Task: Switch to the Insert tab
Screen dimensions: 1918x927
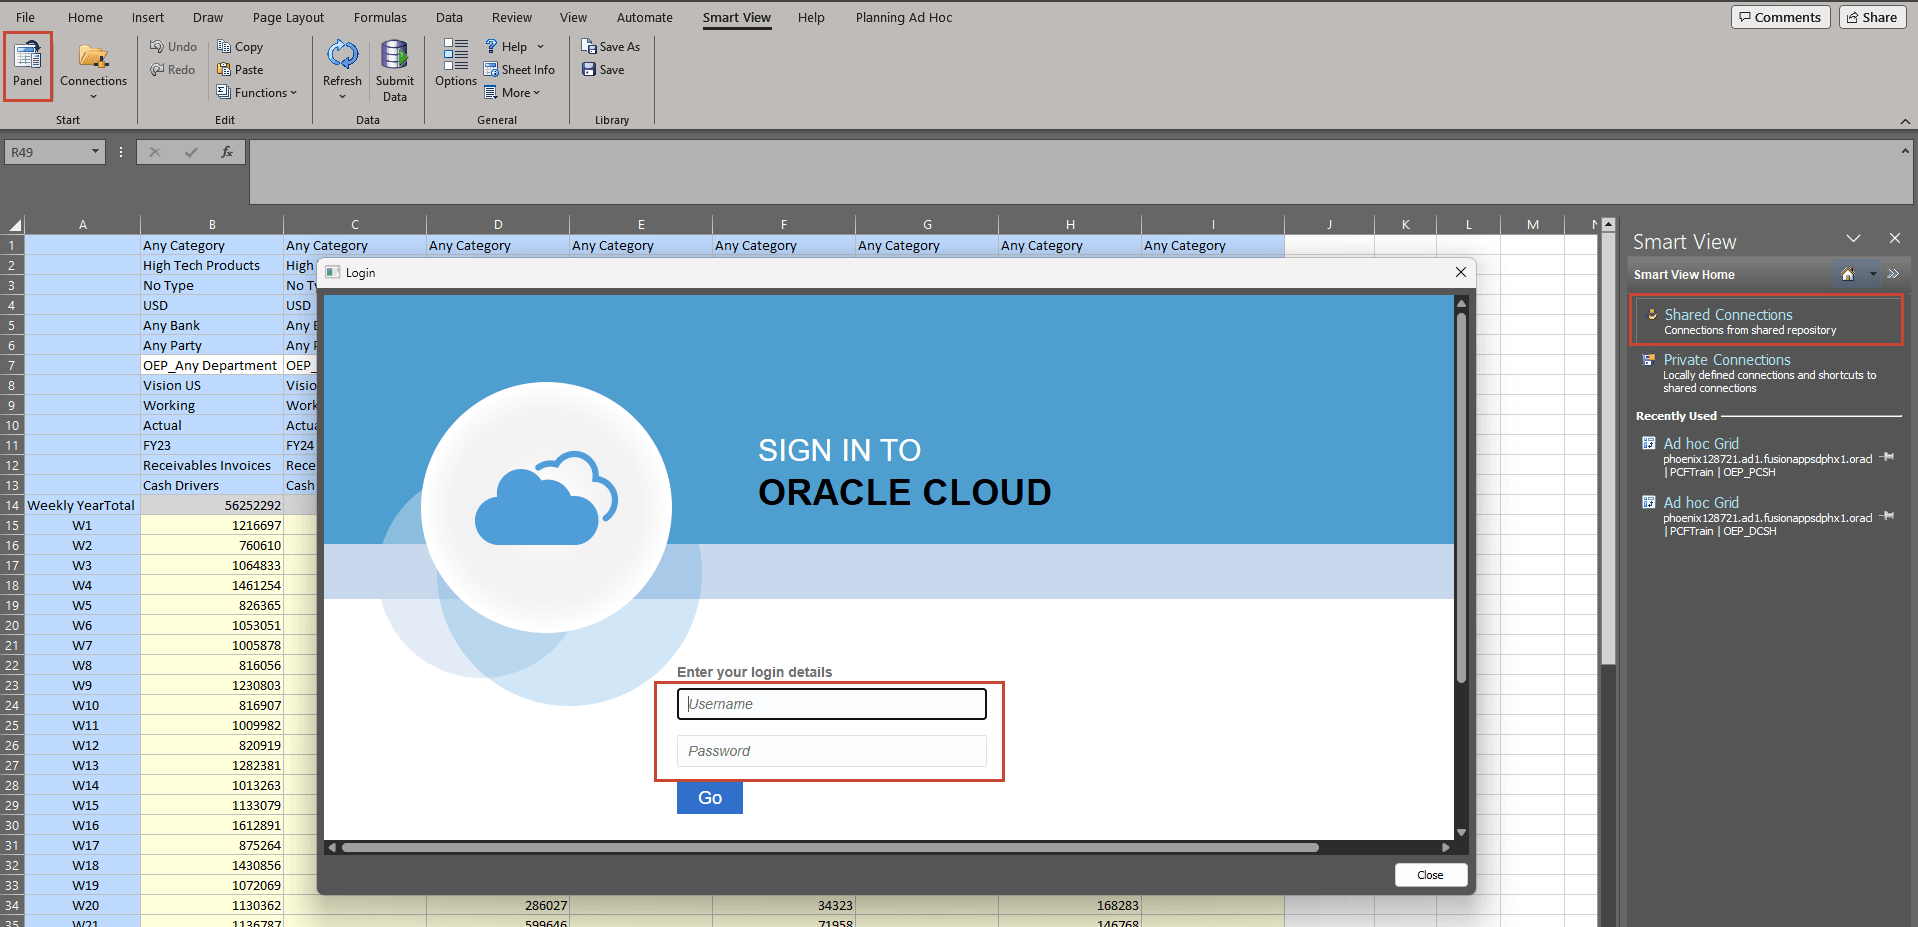Action: 148,18
